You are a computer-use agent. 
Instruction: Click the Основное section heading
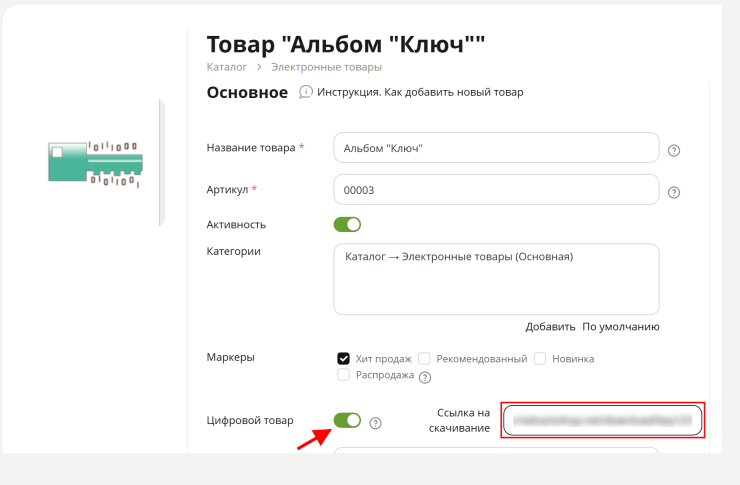[247, 92]
